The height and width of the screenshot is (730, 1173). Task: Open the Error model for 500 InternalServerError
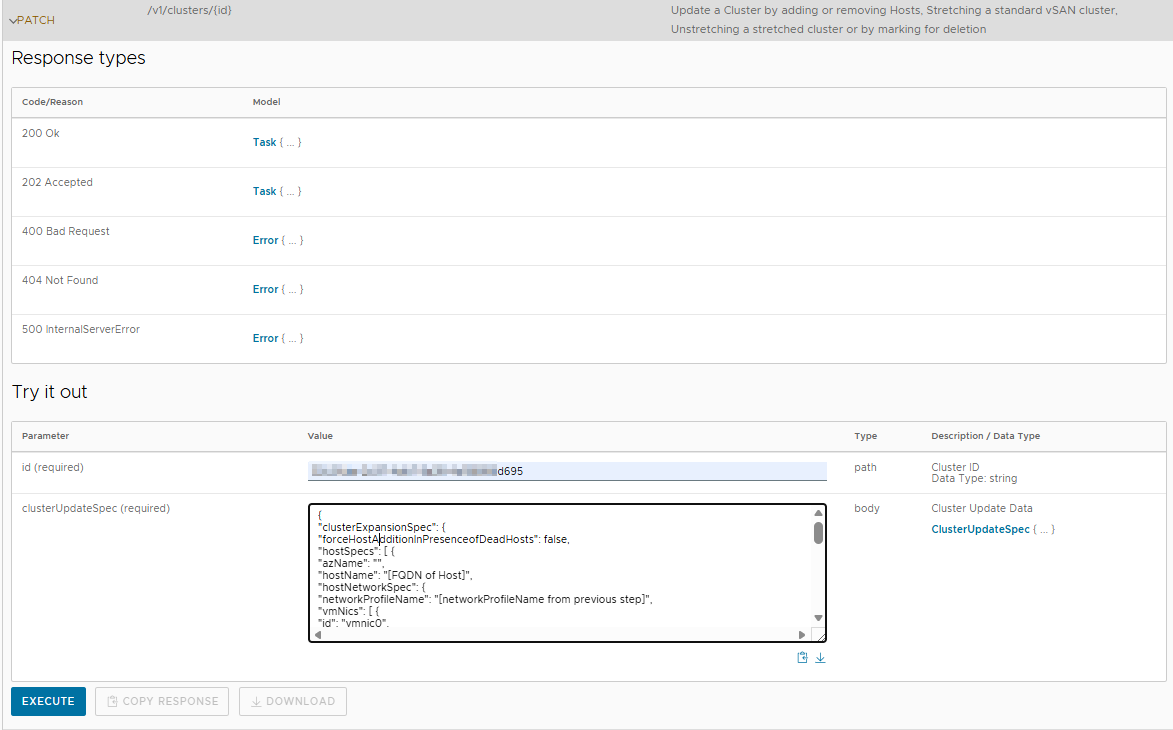(265, 339)
